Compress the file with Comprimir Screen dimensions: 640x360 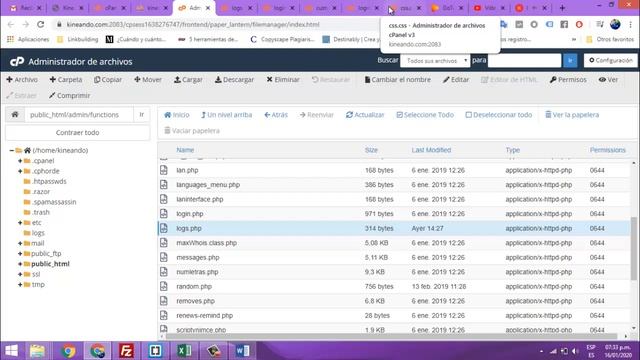(x=69, y=96)
